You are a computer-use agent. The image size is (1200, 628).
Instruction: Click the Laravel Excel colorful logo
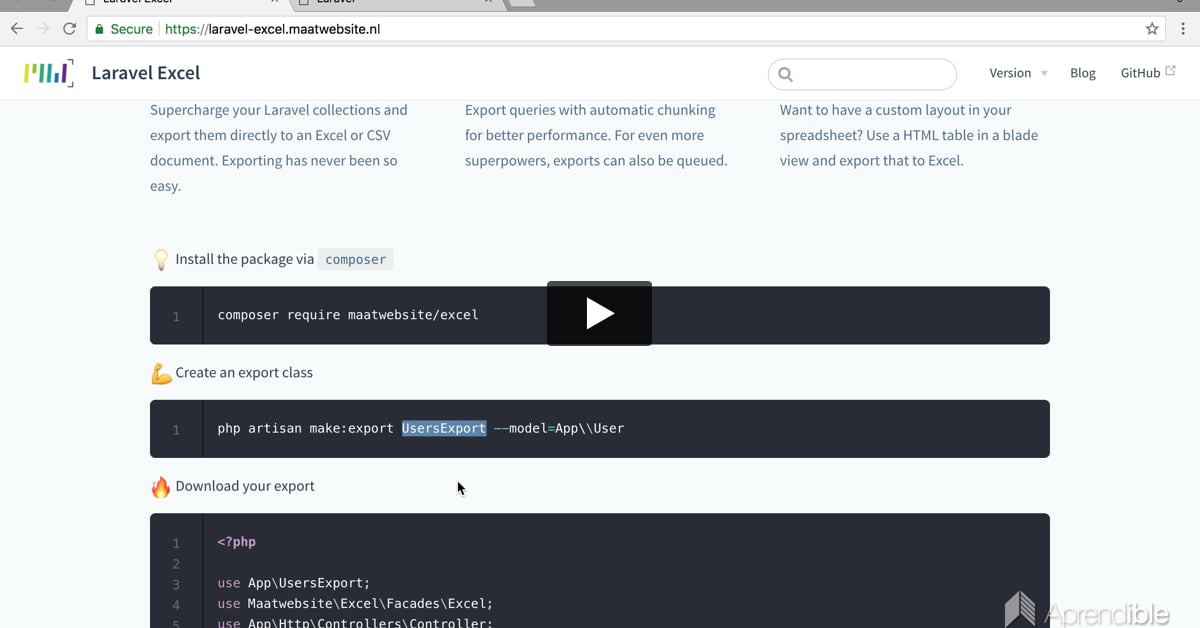pyautogui.click(x=49, y=73)
